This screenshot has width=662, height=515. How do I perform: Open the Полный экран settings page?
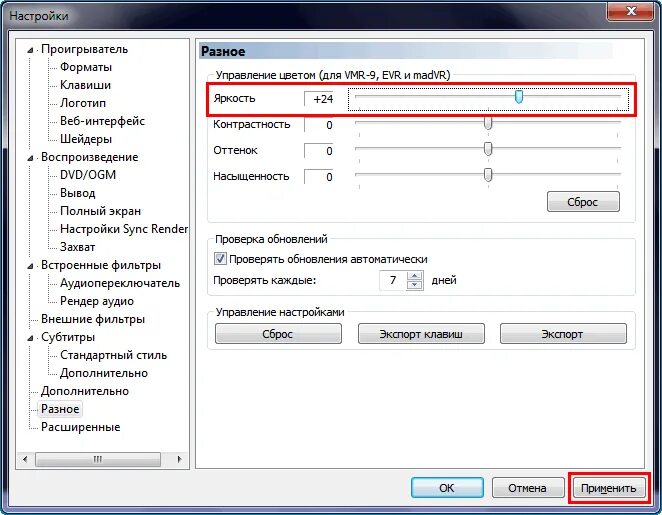coord(100,211)
